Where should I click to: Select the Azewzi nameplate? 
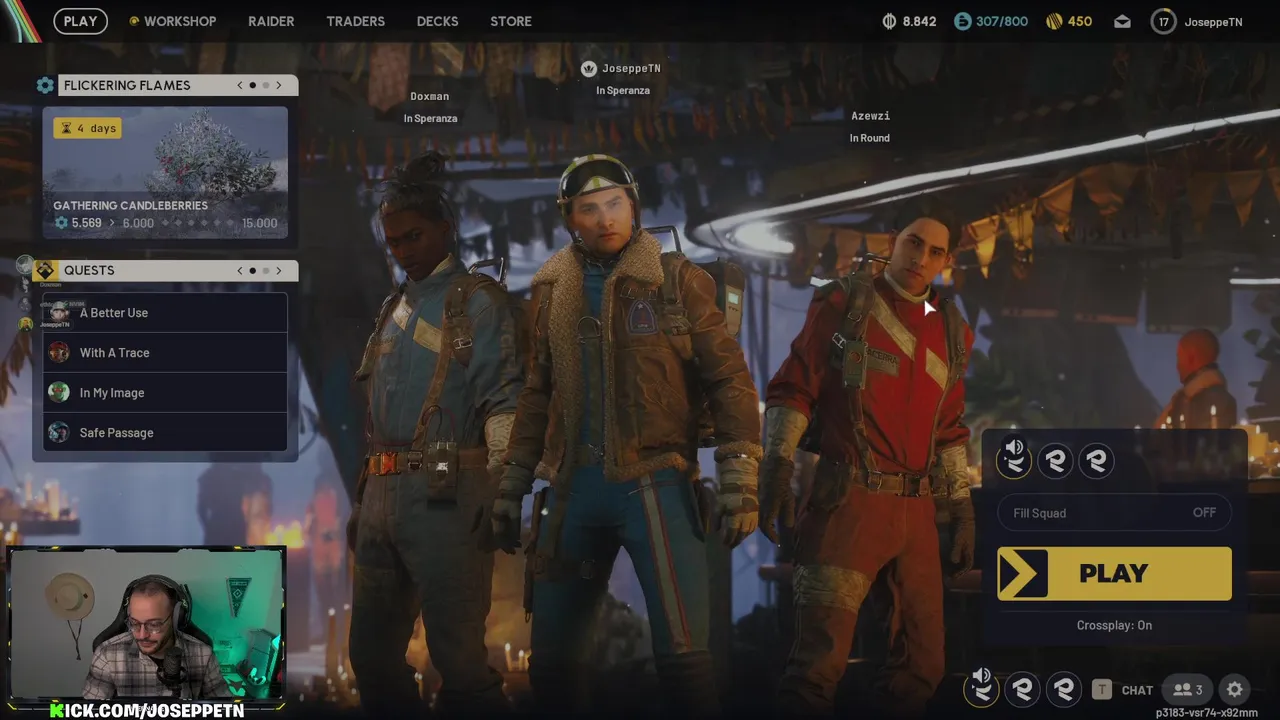tap(870, 116)
